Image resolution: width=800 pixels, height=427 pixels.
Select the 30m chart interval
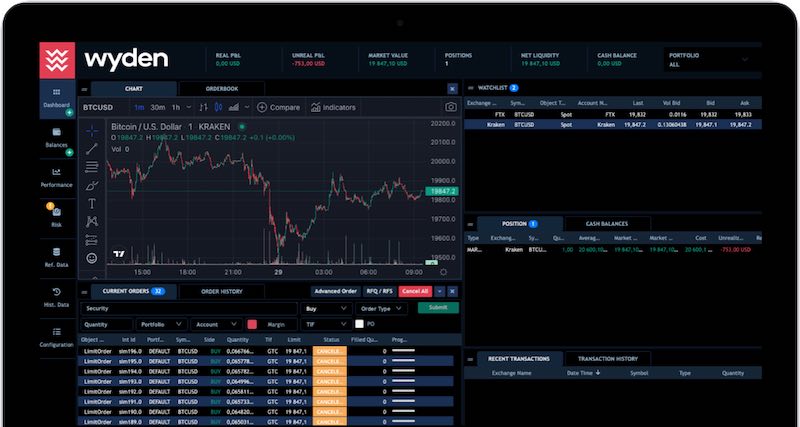point(158,107)
